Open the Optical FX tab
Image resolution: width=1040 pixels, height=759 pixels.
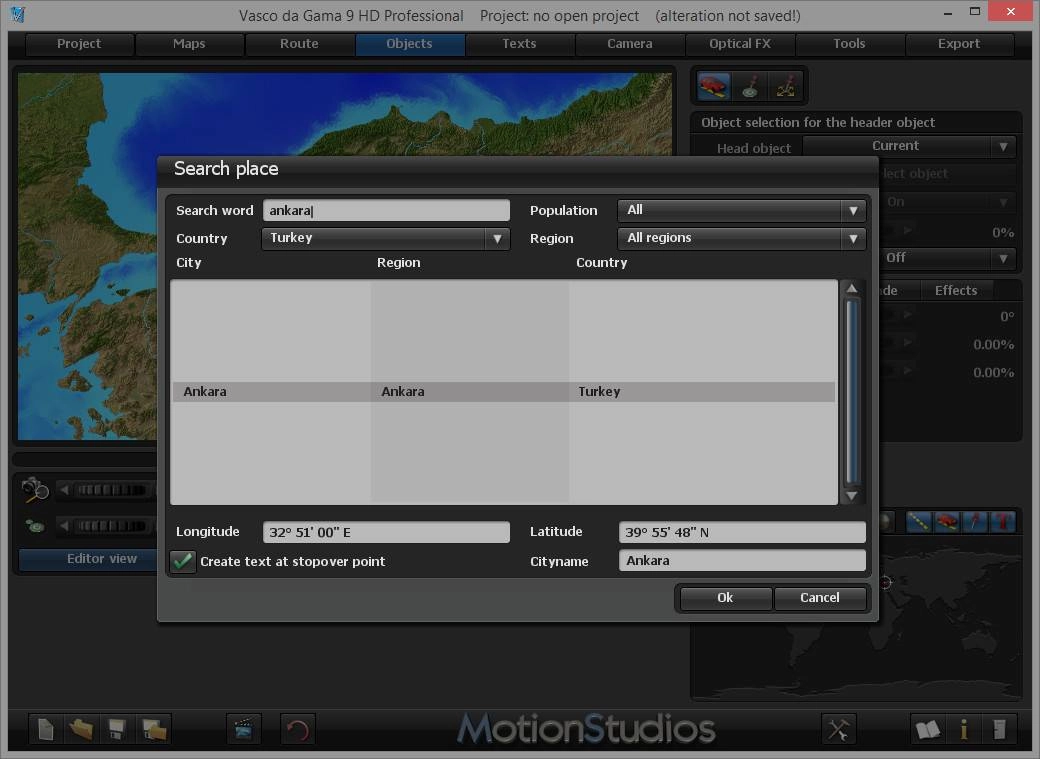(x=740, y=44)
